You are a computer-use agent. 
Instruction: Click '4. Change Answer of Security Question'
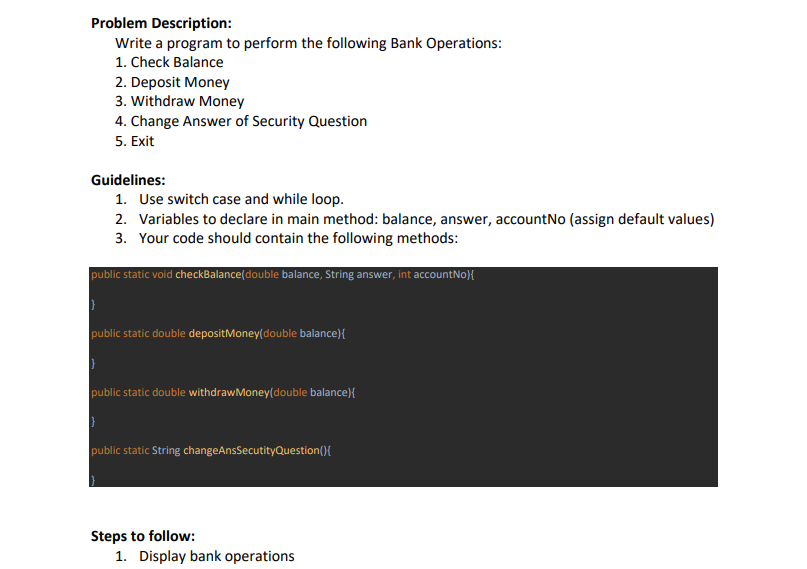tap(241, 121)
